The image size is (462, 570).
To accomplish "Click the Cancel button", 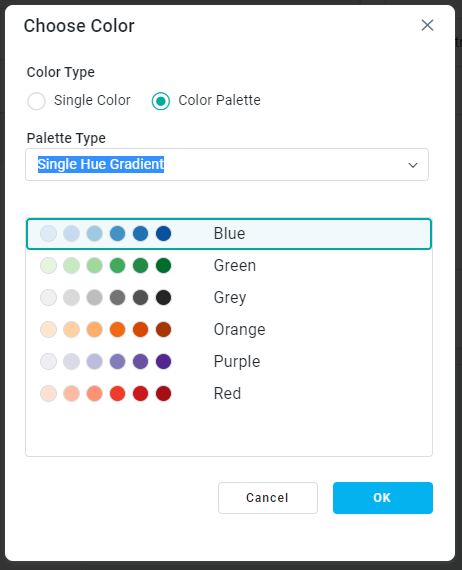I will pos(268,498).
